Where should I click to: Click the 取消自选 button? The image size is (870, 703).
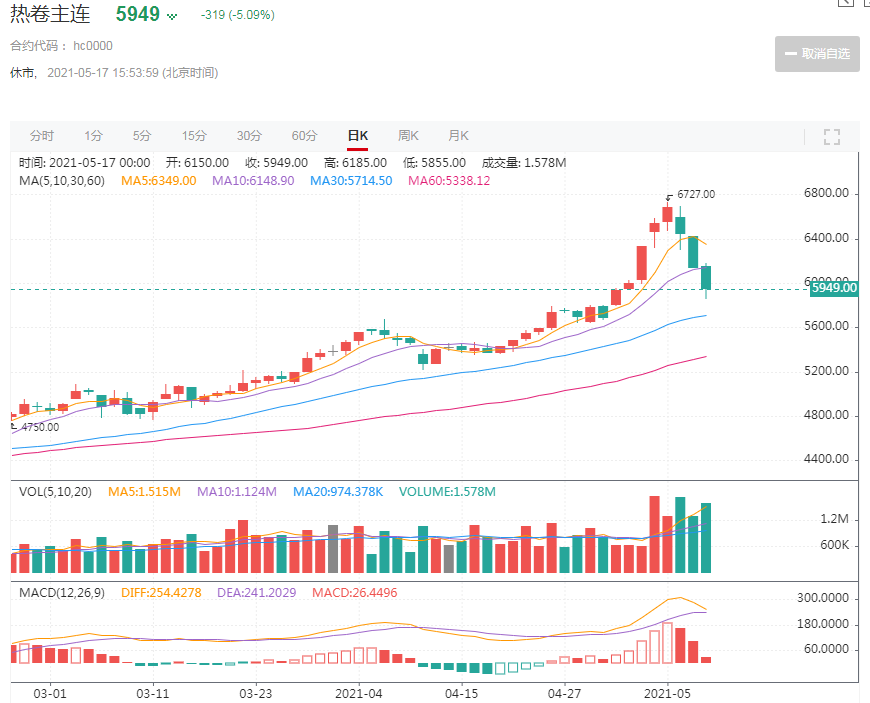tap(817, 54)
